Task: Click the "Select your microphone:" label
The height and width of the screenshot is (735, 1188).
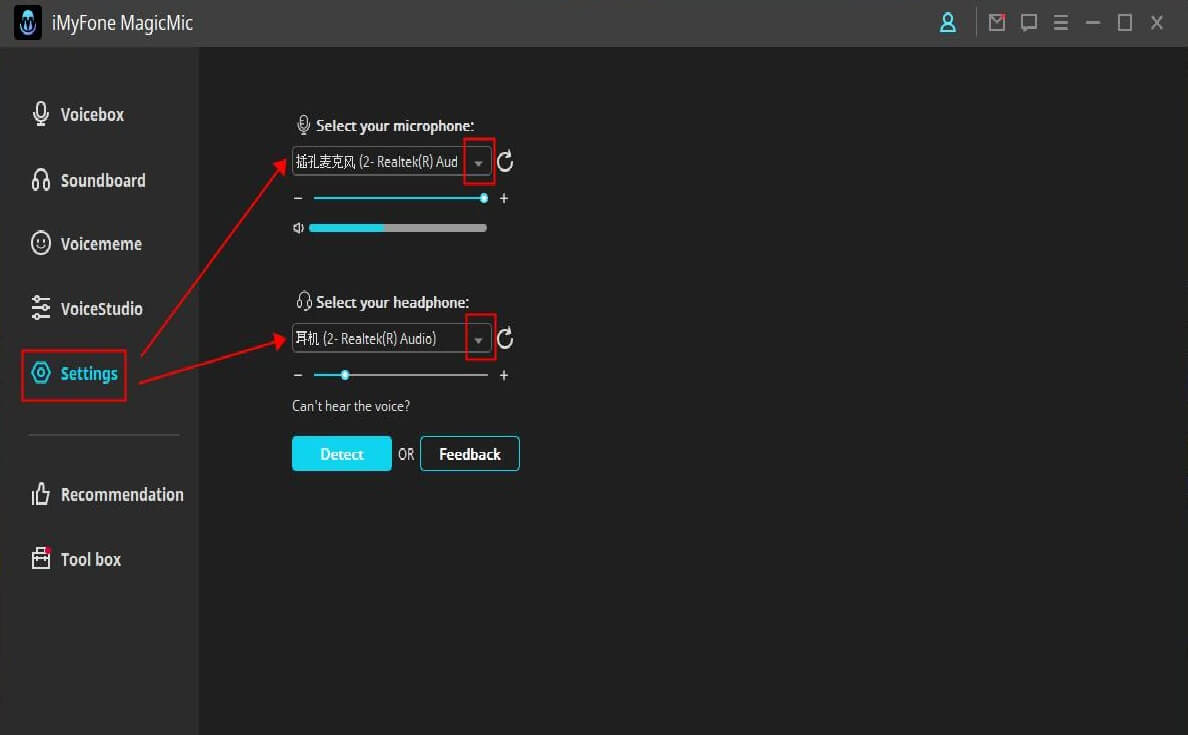Action: point(395,126)
